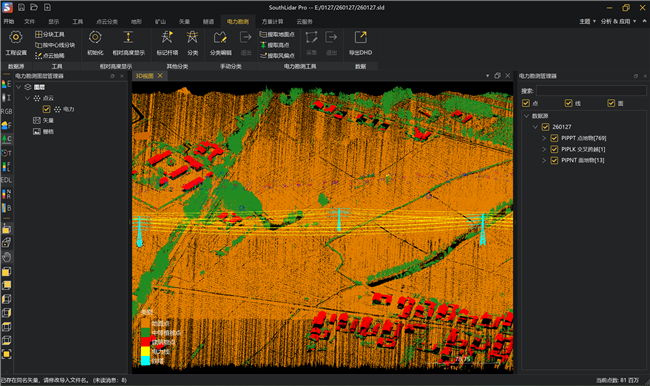Image resolution: width=650 pixels, height=386 pixels.
Task: Switch to RGB color display mode
Action: (x=6, y=111)
